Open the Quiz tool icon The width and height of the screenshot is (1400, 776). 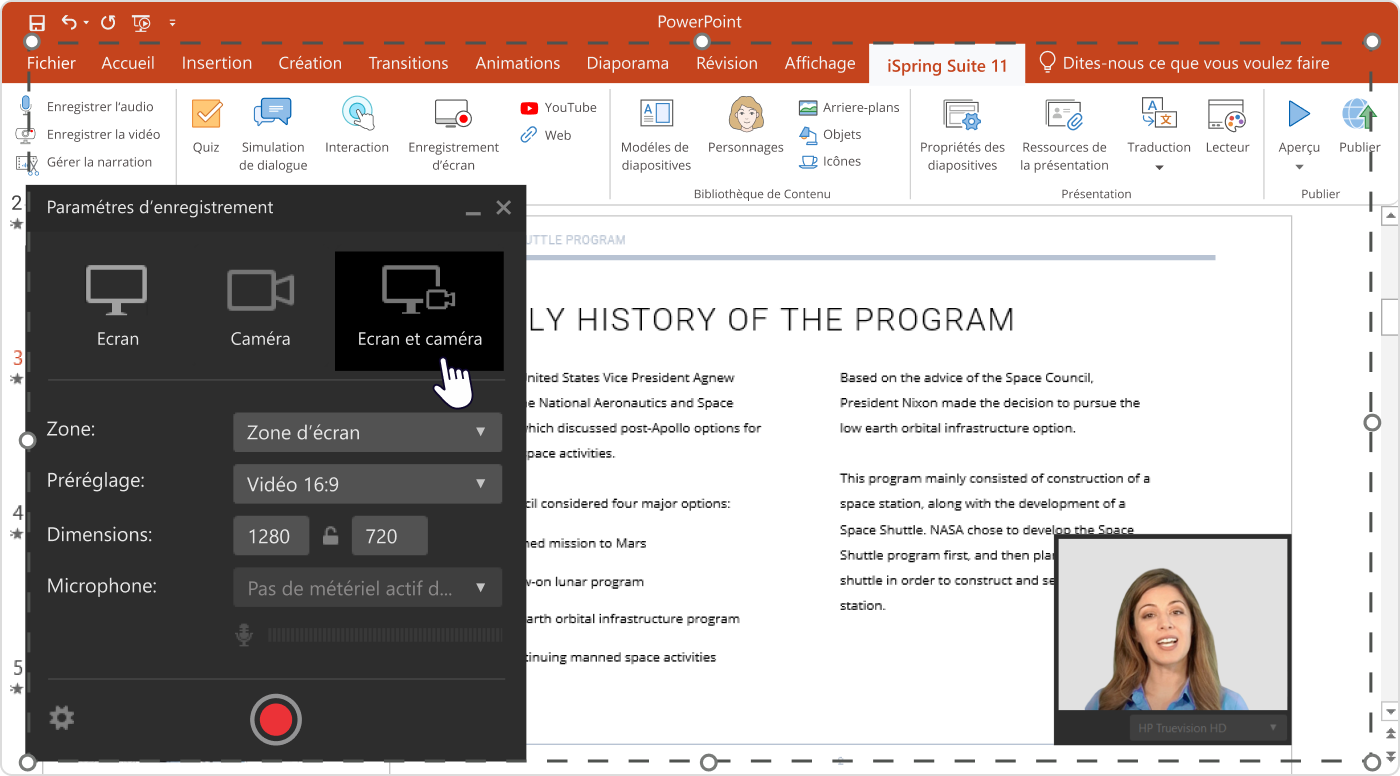point(206,115)
